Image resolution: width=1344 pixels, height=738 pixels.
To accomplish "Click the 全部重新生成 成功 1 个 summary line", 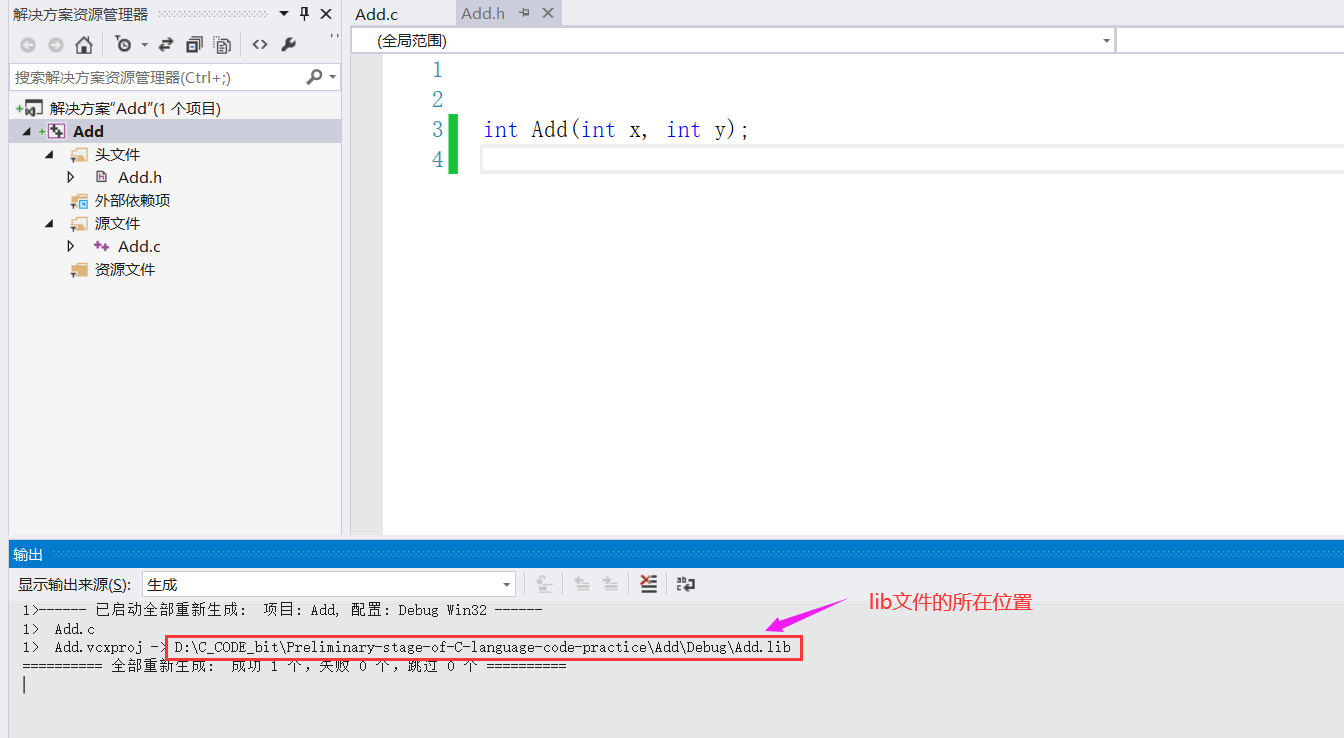I will [x=294, y=665].
